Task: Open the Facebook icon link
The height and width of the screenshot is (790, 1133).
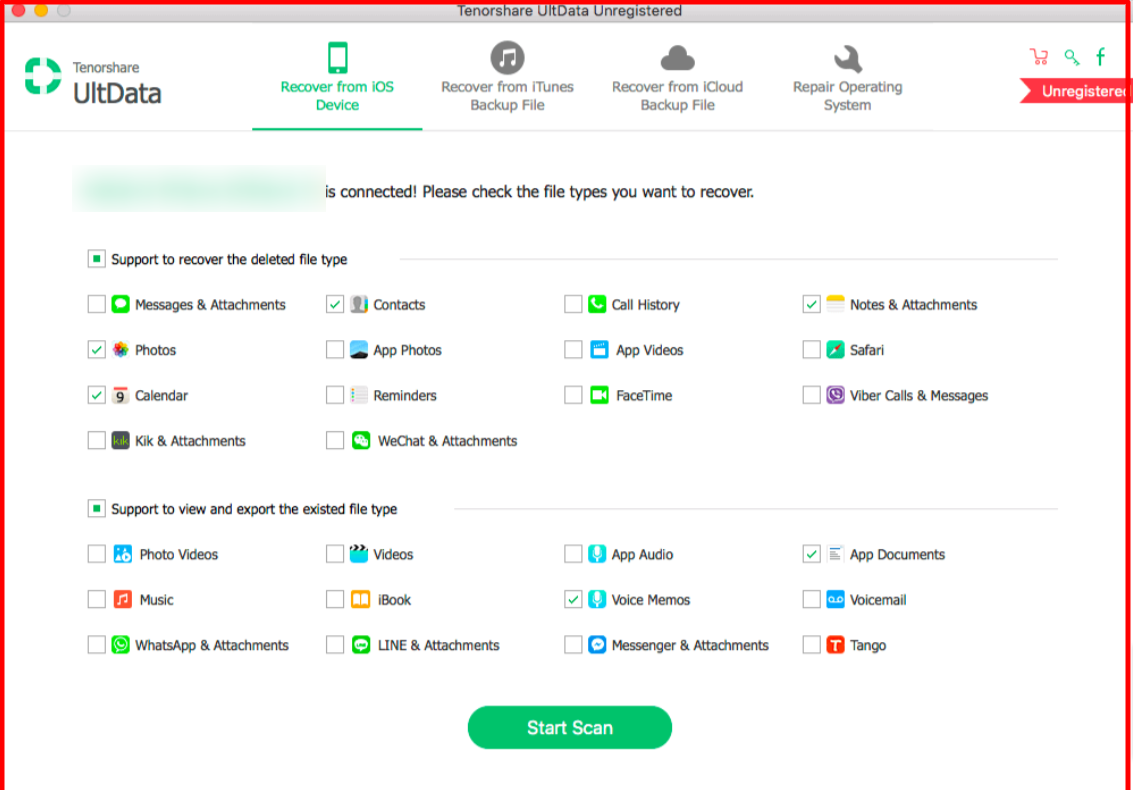Action: pyautogui.click(x=1100, y=57)
